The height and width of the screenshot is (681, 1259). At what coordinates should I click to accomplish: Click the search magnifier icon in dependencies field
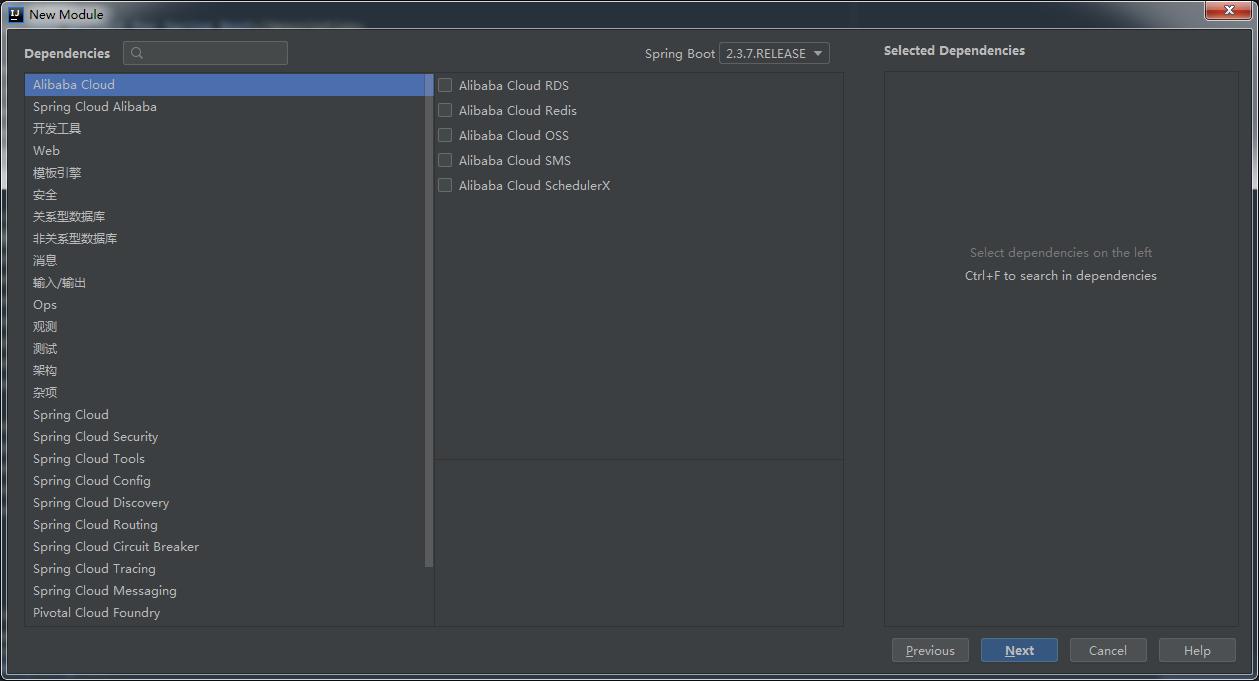click(137, 53)
